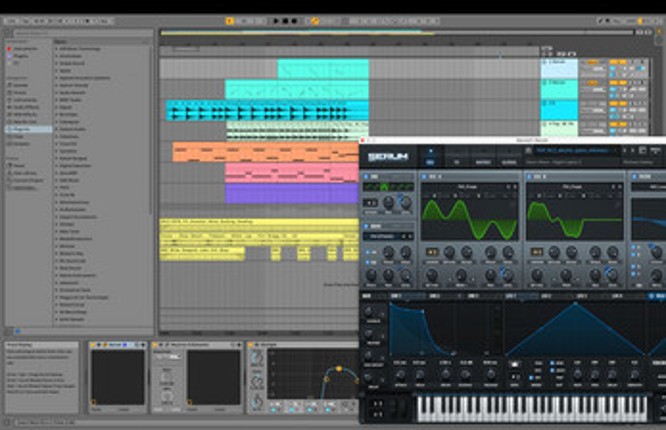Open the OSC B wavetable name dropdown
This screenshot has width=666, height=430.
coord(572,187)
